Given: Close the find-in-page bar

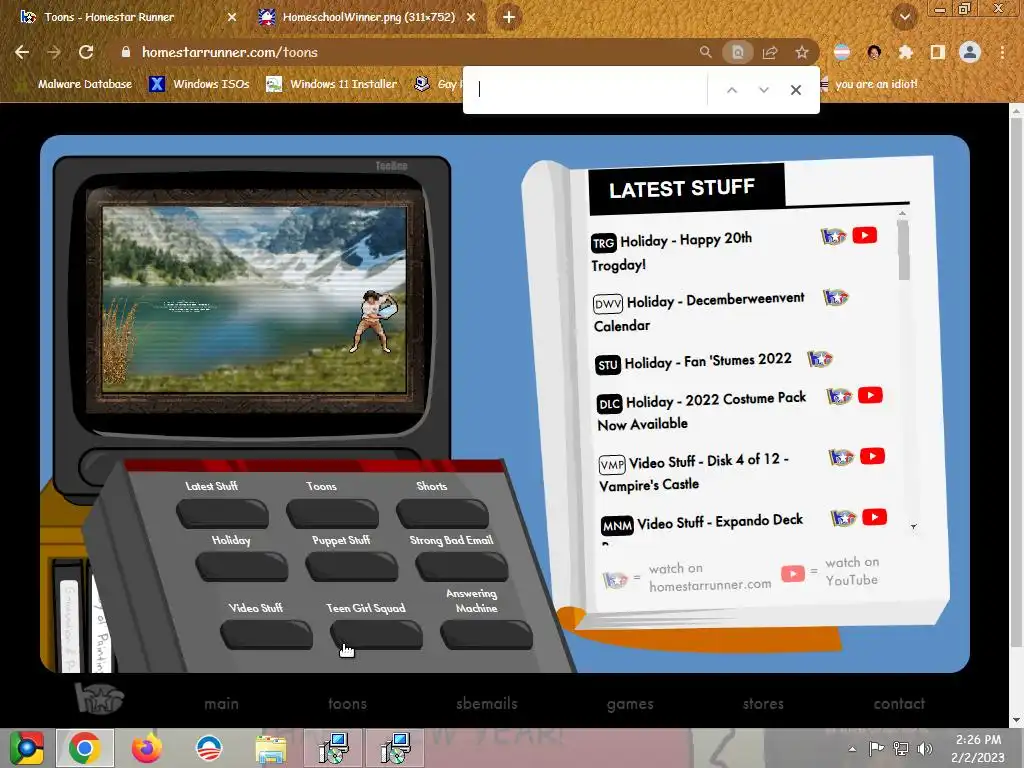Looking at the screenshot, I should (x=795, y=90).
